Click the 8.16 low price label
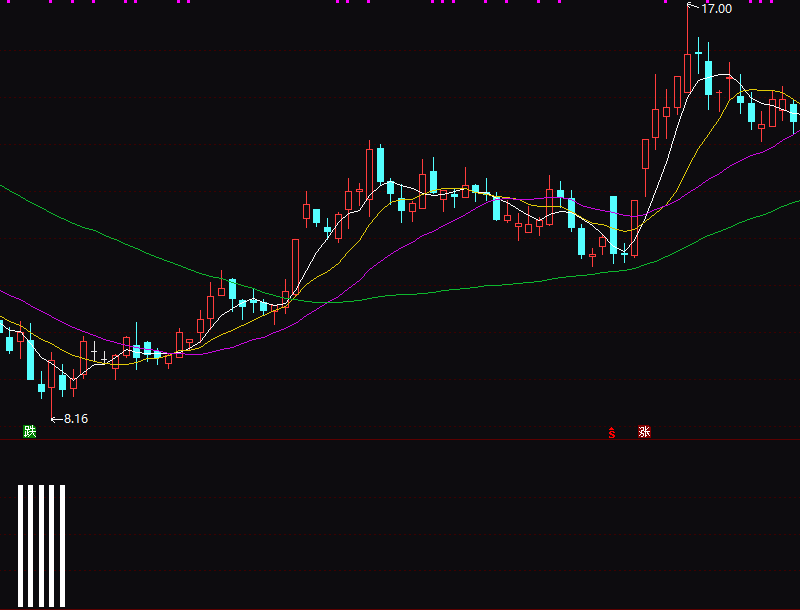Image resolution: width=800 pixels, height=610 pixels. [76, 419]
